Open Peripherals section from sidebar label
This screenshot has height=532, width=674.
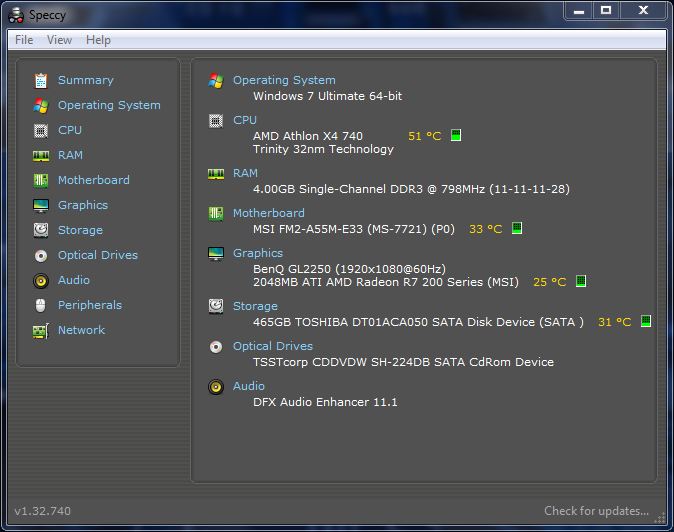[90, 305]
